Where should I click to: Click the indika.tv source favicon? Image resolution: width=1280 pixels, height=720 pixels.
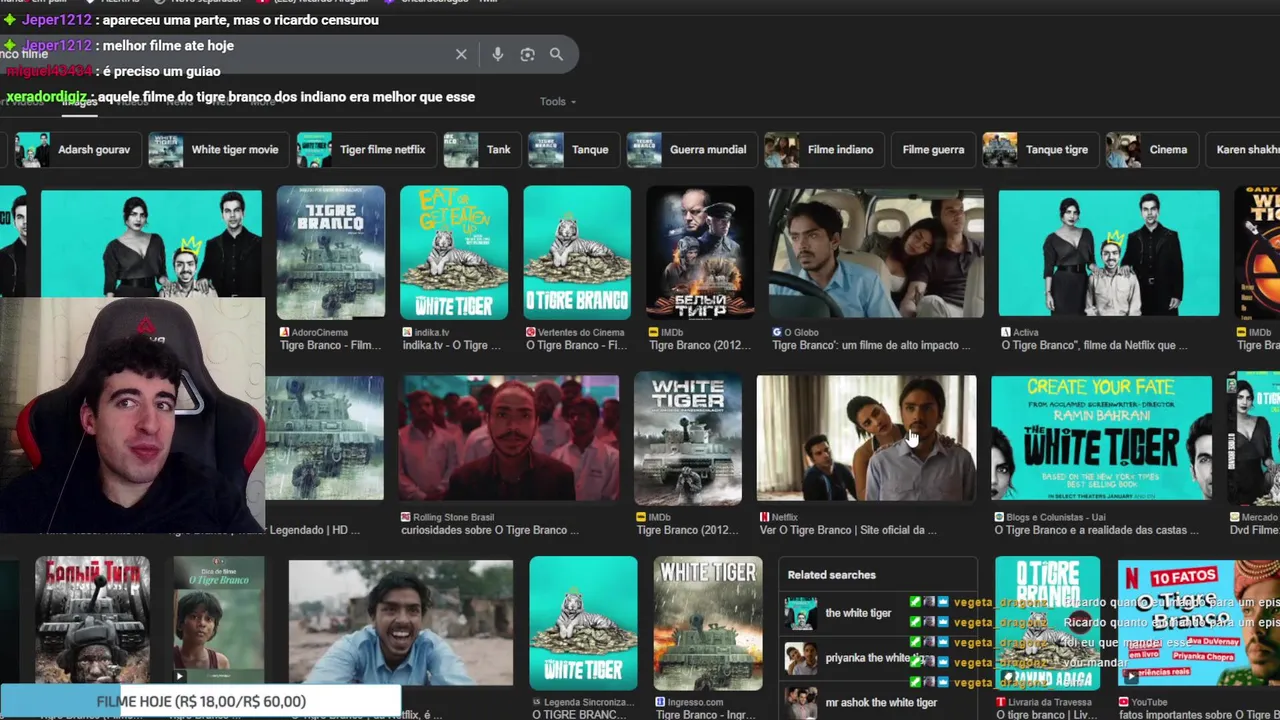pos(408,332)
